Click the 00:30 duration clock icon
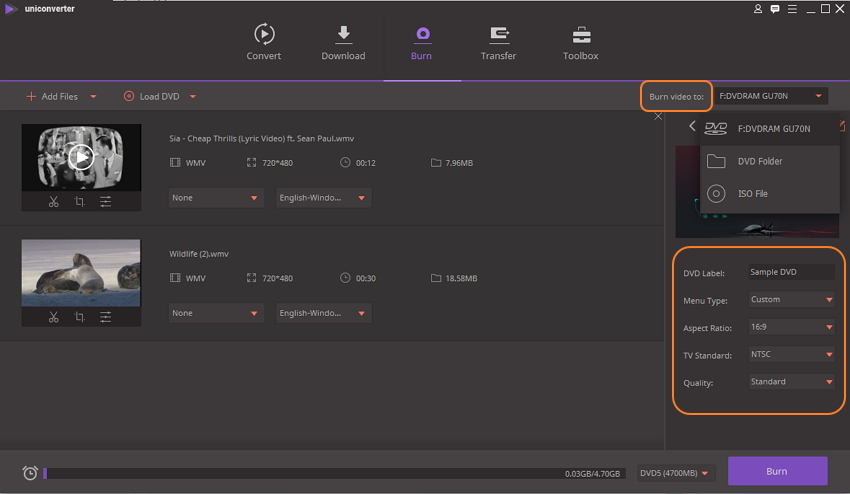 tap(345, 278)
